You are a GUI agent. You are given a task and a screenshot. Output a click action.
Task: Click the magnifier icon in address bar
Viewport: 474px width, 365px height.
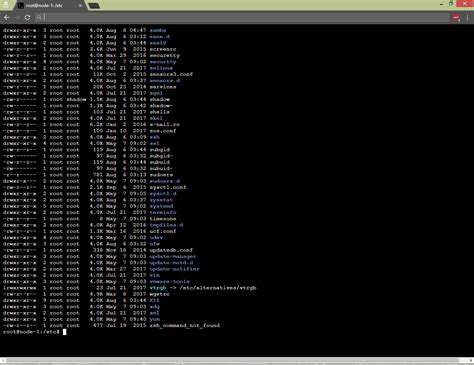click(x=39, y=17)
